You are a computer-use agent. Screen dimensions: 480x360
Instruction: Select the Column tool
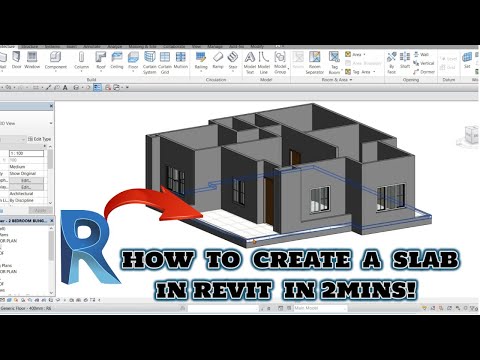click(x=81, y=61)
